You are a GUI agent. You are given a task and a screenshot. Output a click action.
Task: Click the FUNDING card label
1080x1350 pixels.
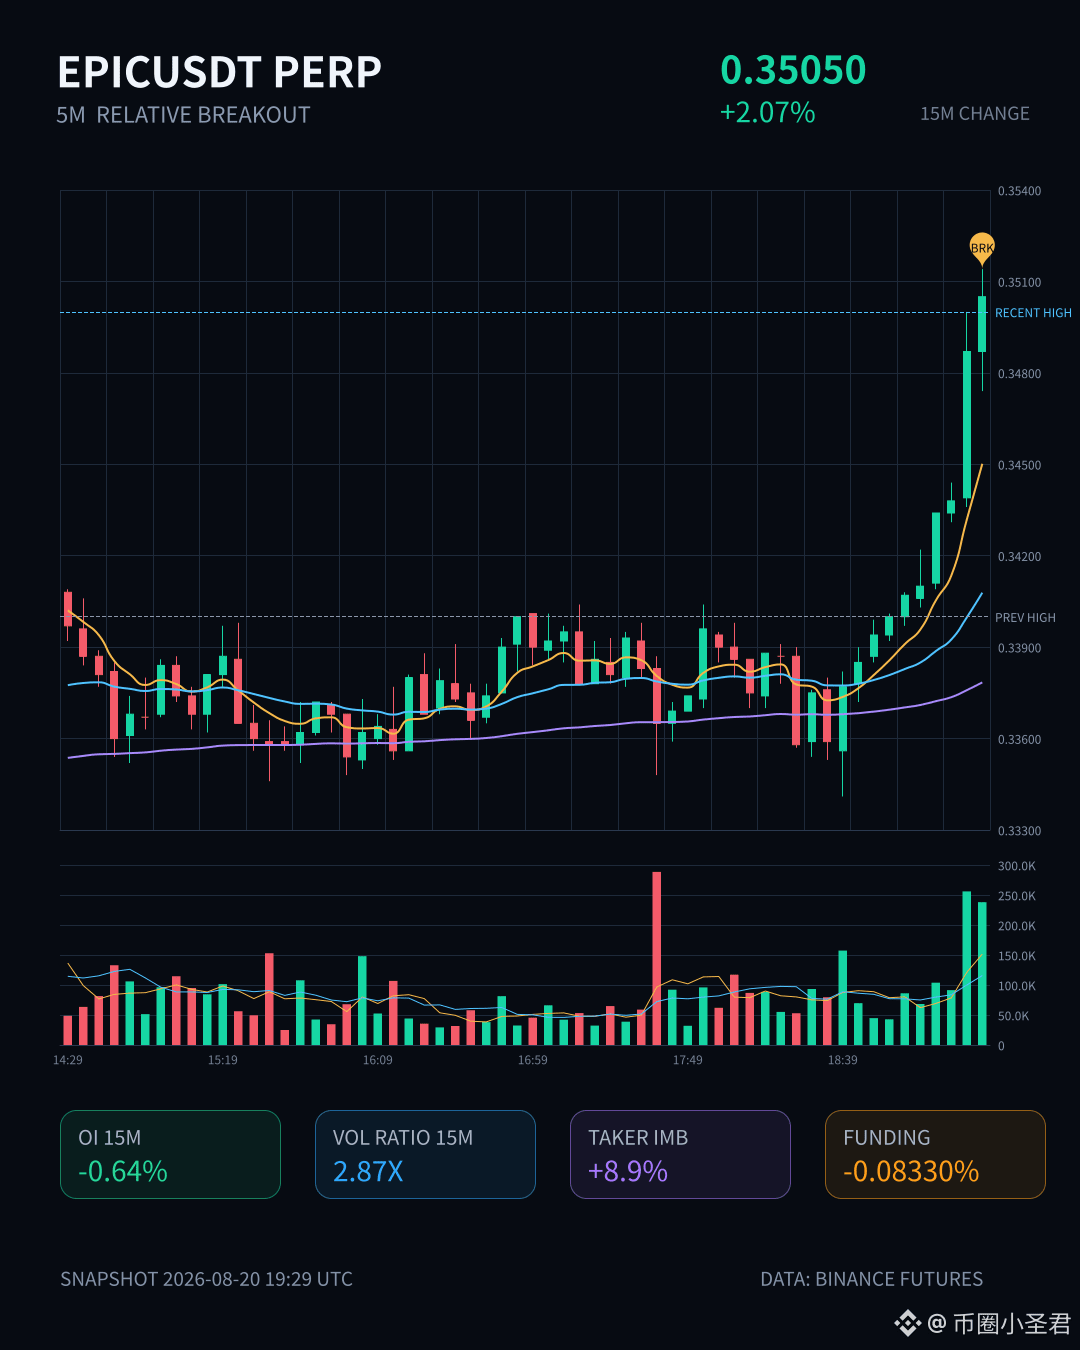tap(887, 1138)
